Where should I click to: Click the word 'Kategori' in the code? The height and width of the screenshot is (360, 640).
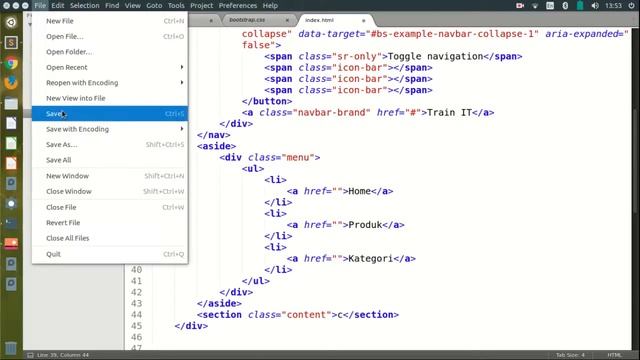pos(370,258)
